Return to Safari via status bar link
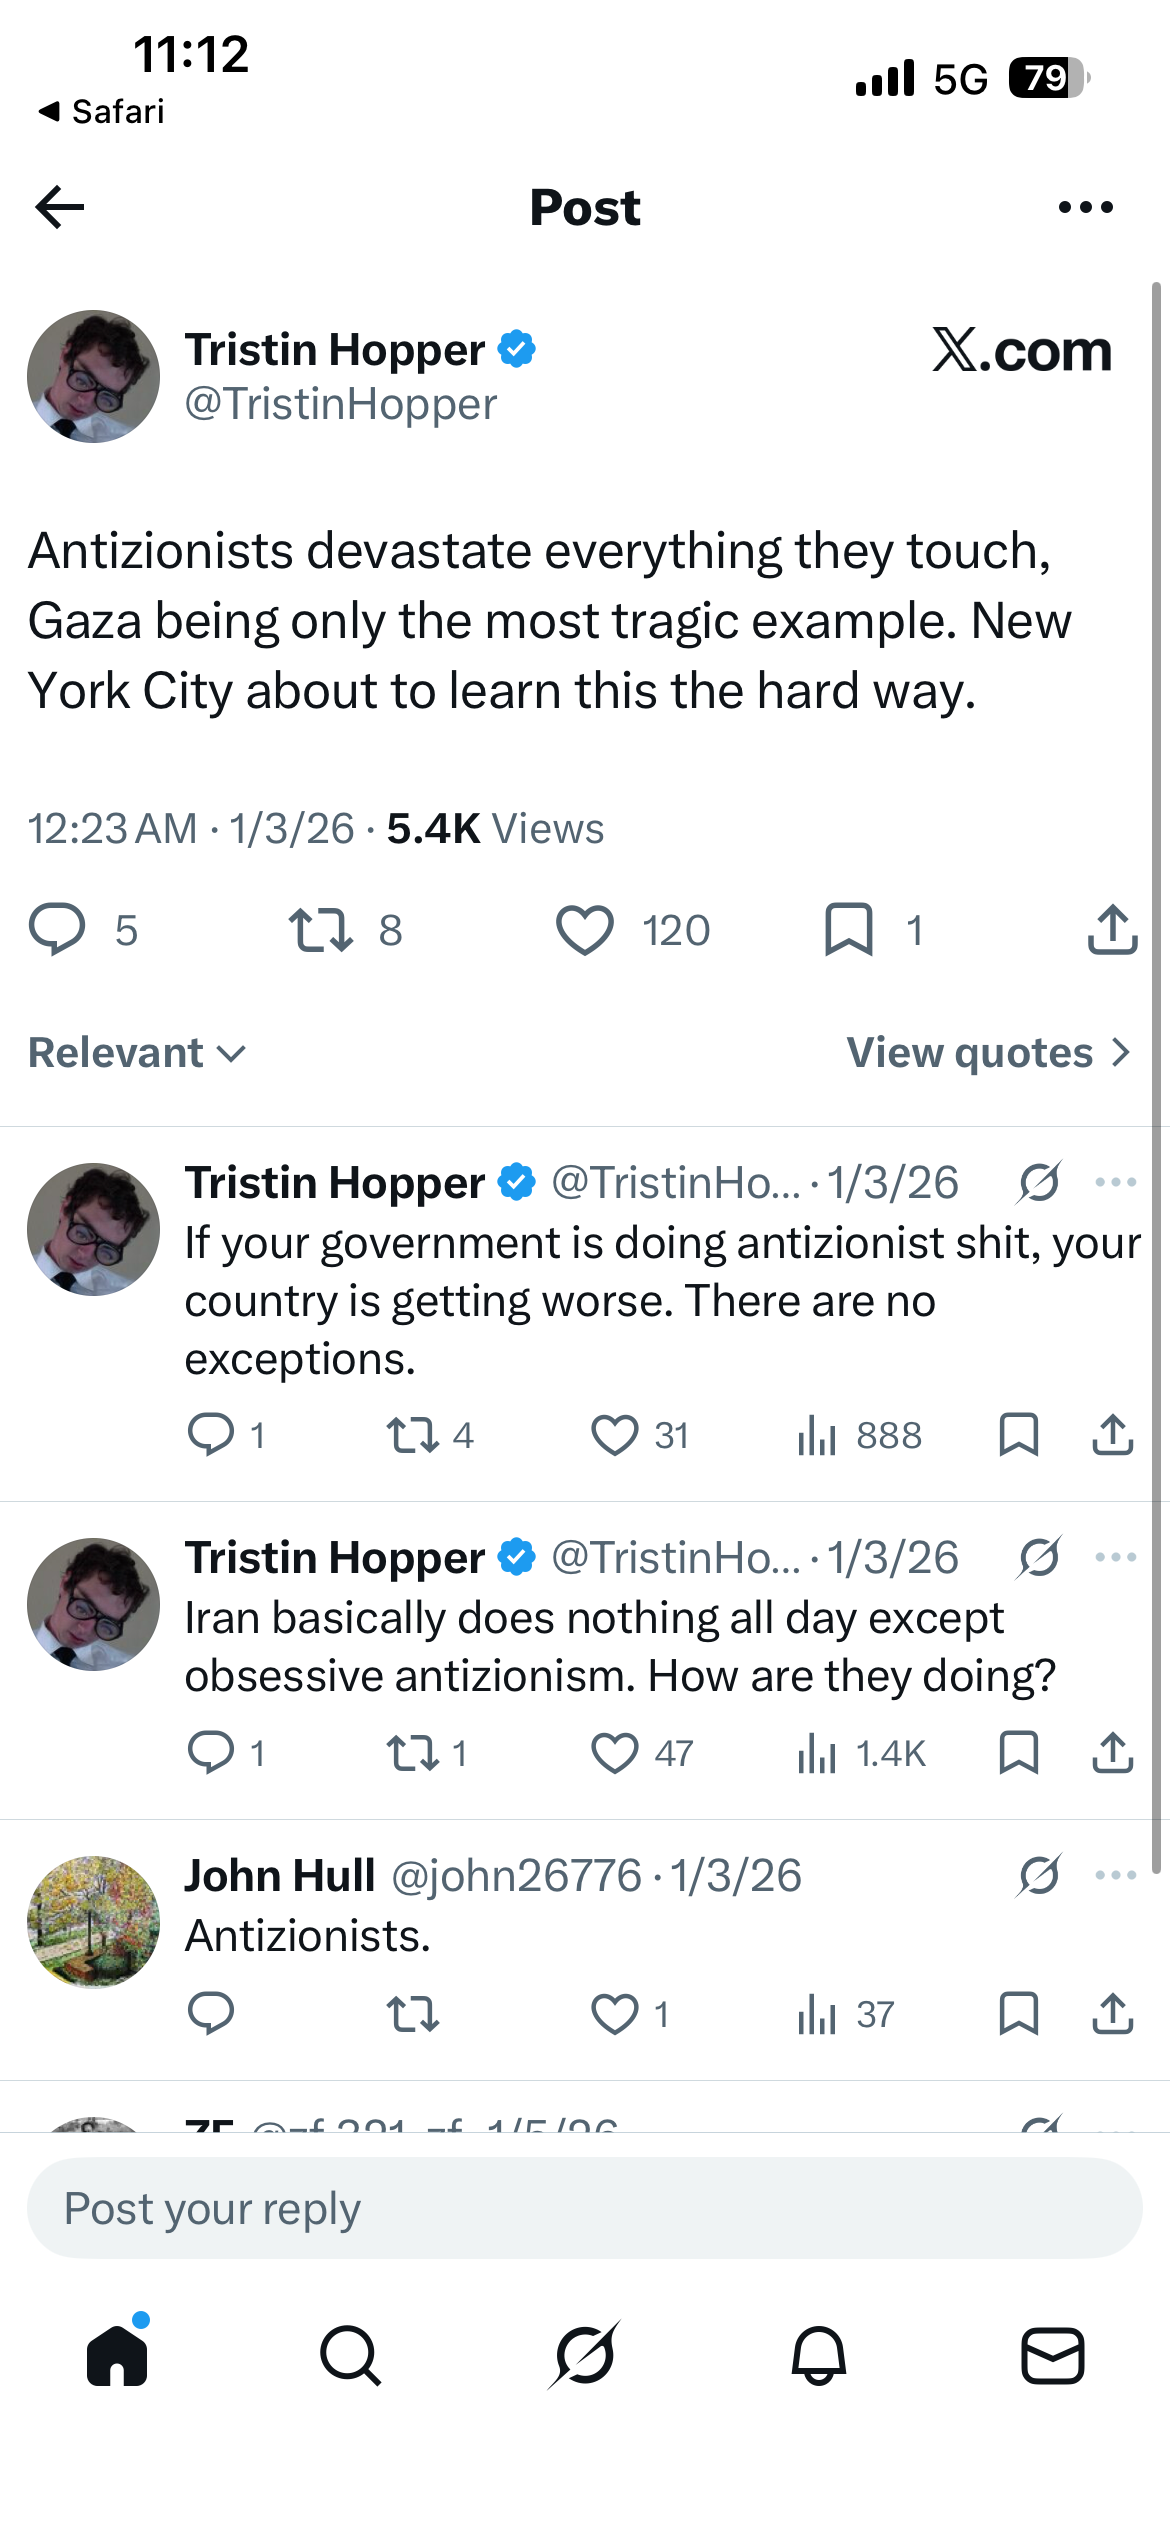Image resolution: width=1170 pixels, height=2532 pixels. click(x=101, y=111)
